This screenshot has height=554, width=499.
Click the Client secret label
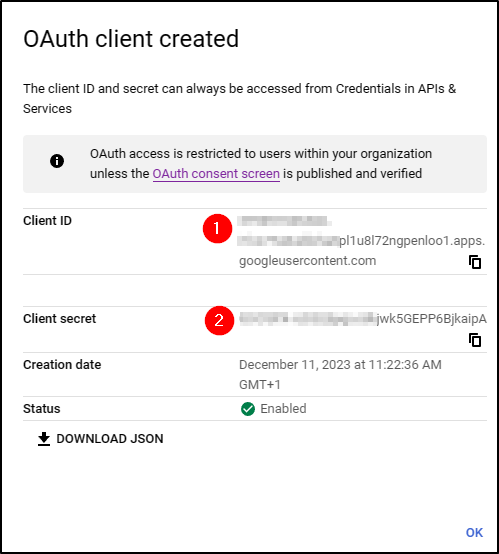click(59, 319)
